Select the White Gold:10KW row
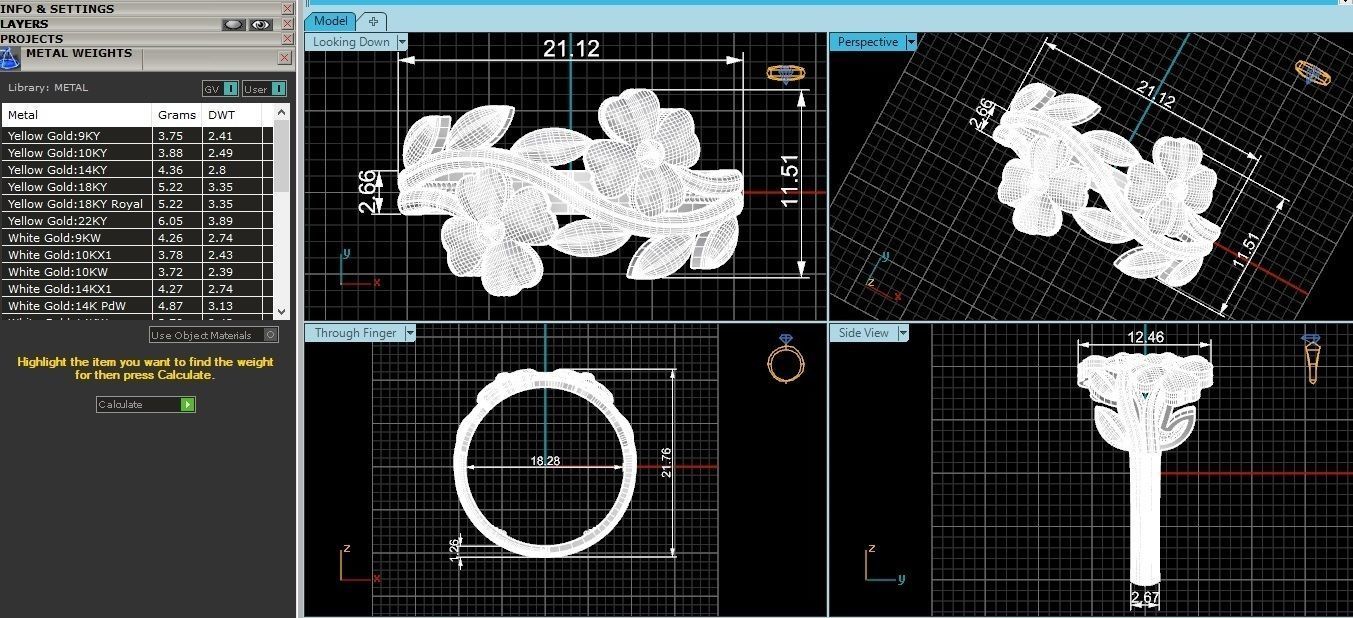The height and width of the screenshot is (618, 1353). coord(137,272)
